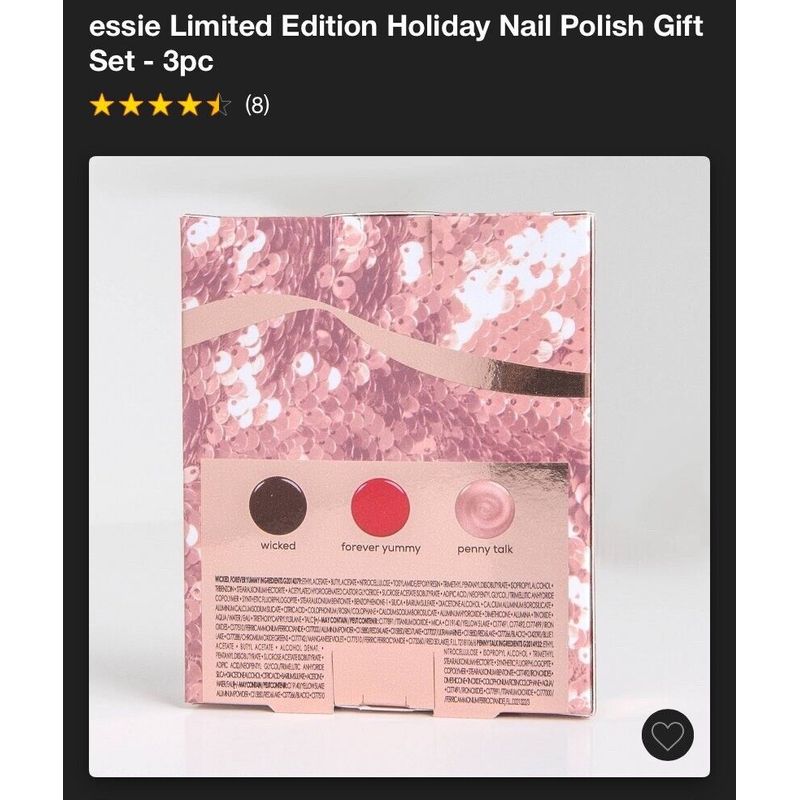Click the 'penny talk' shade label
The height and width of the screenshot is (800, 800).
click(485, 549)
